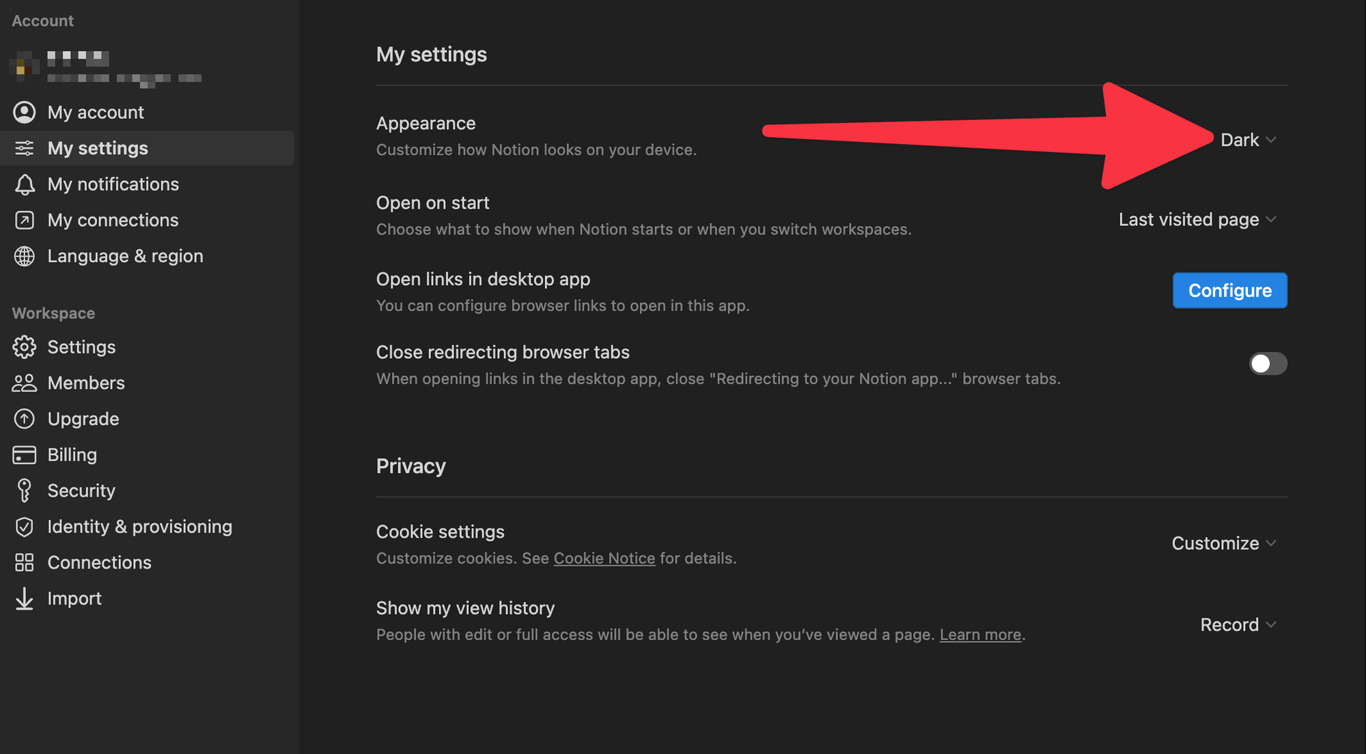The image size is (1366, 754).
Task: Click the Billing credit card icon
Action: pyautogui.click(x=24, y=455)
